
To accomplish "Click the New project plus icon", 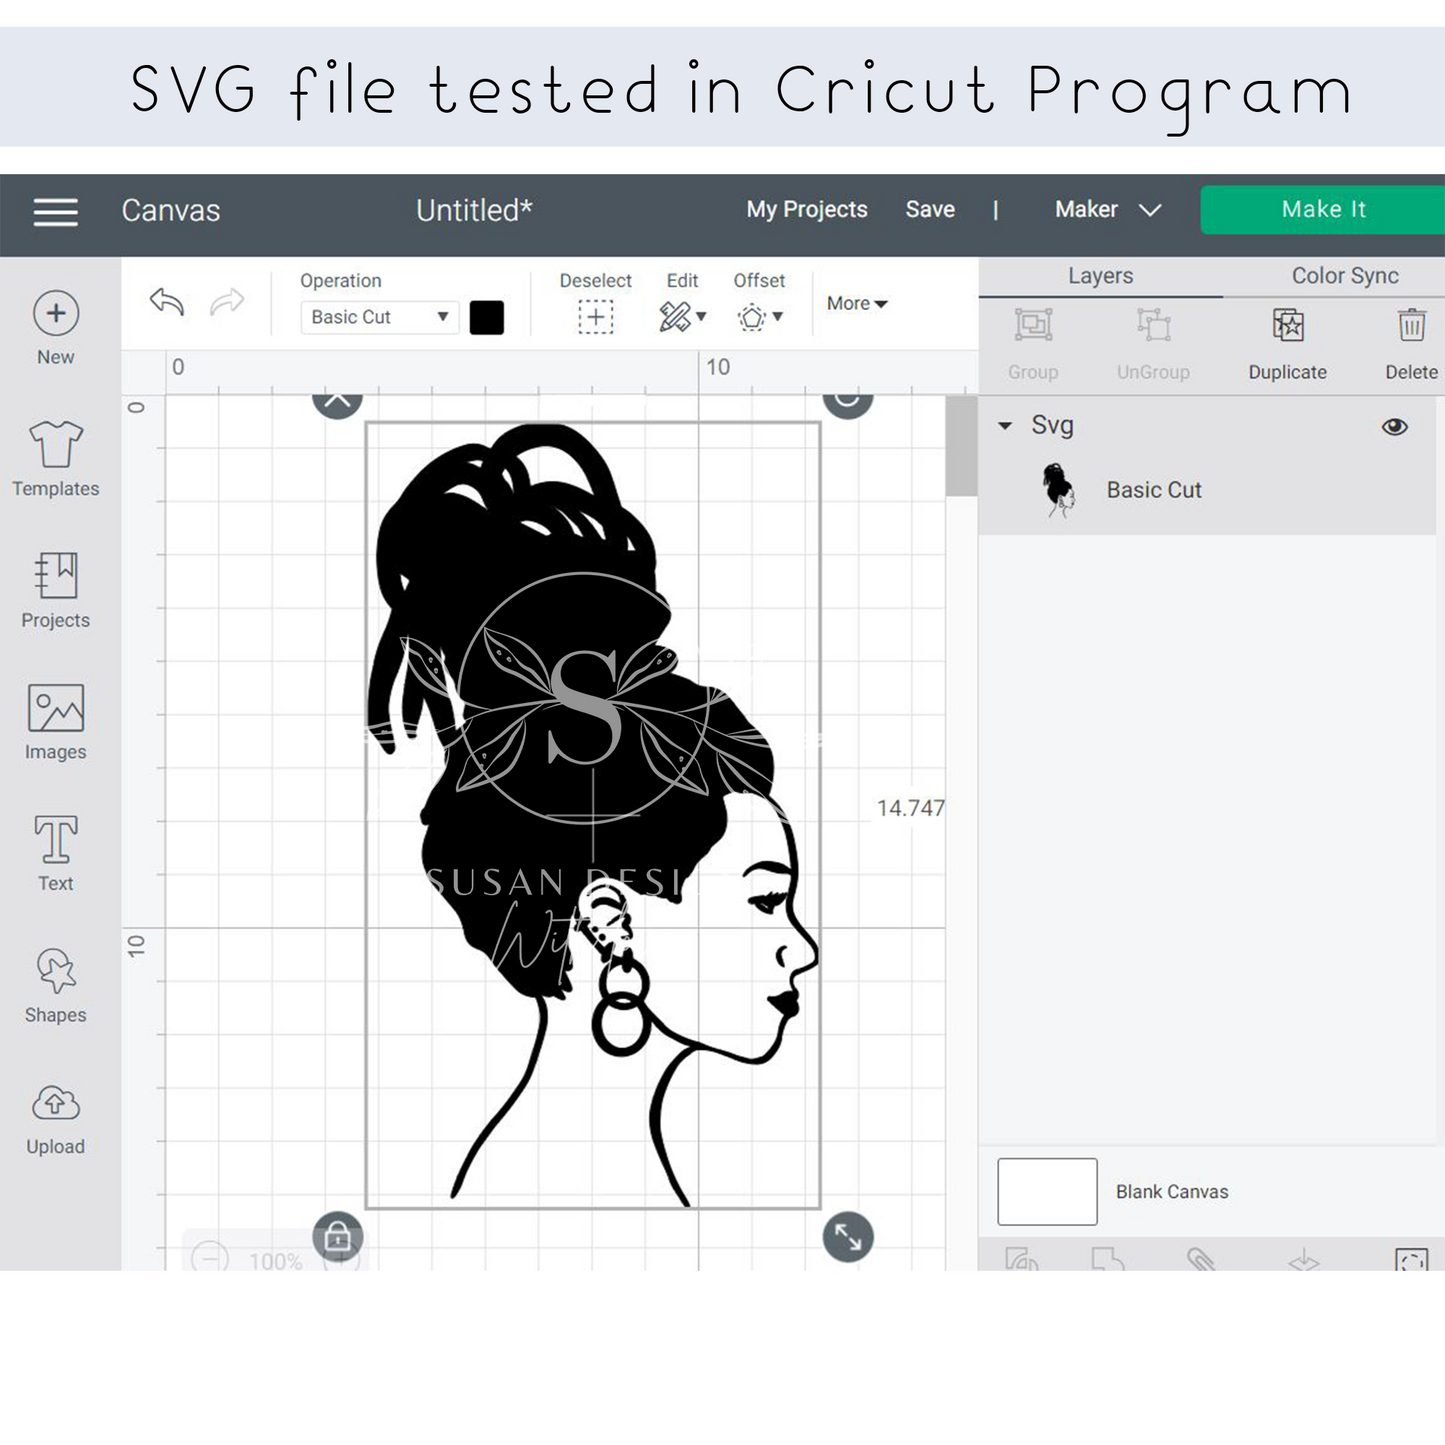I will [56, 314].
